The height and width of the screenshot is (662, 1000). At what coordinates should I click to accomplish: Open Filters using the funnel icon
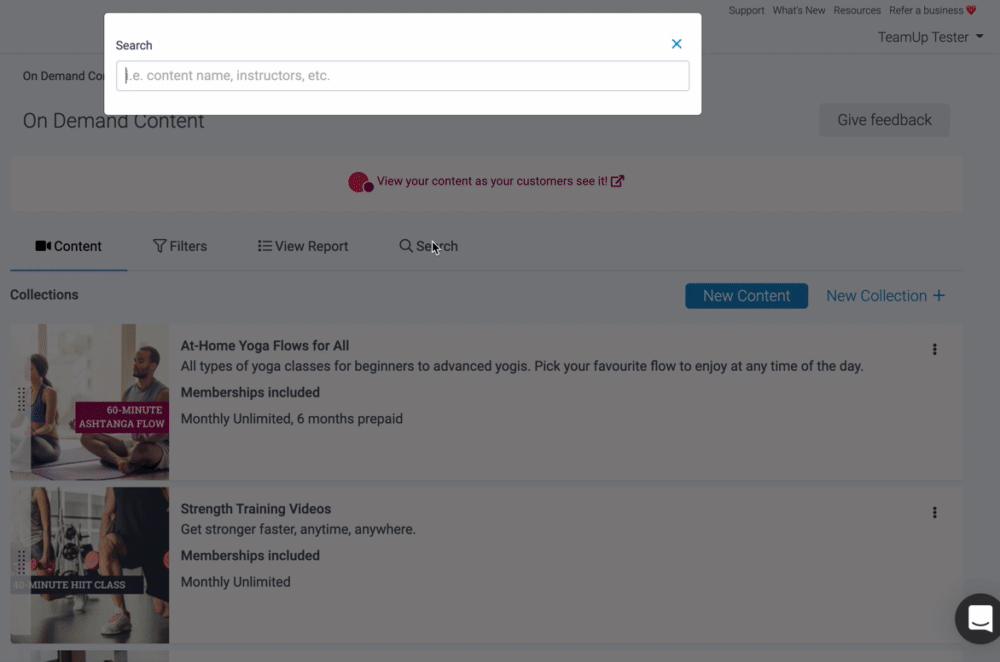[159, 246]
